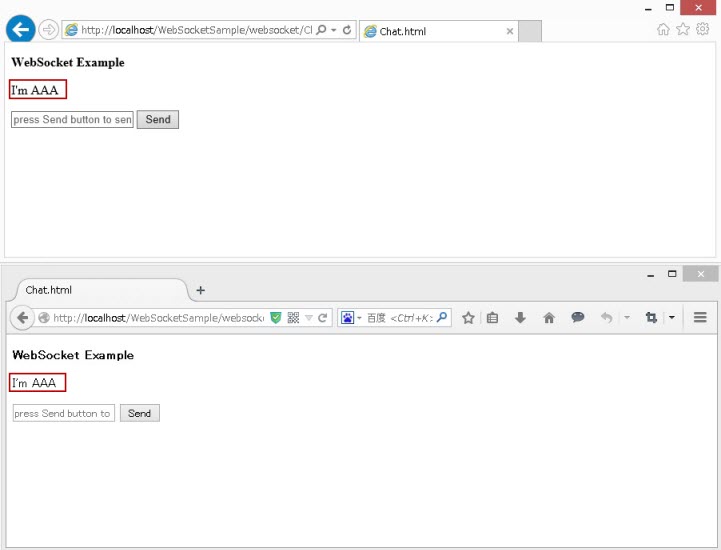
Task: Click the crop screenshot icon in Firefox toolbar
Action: point(651,317)
